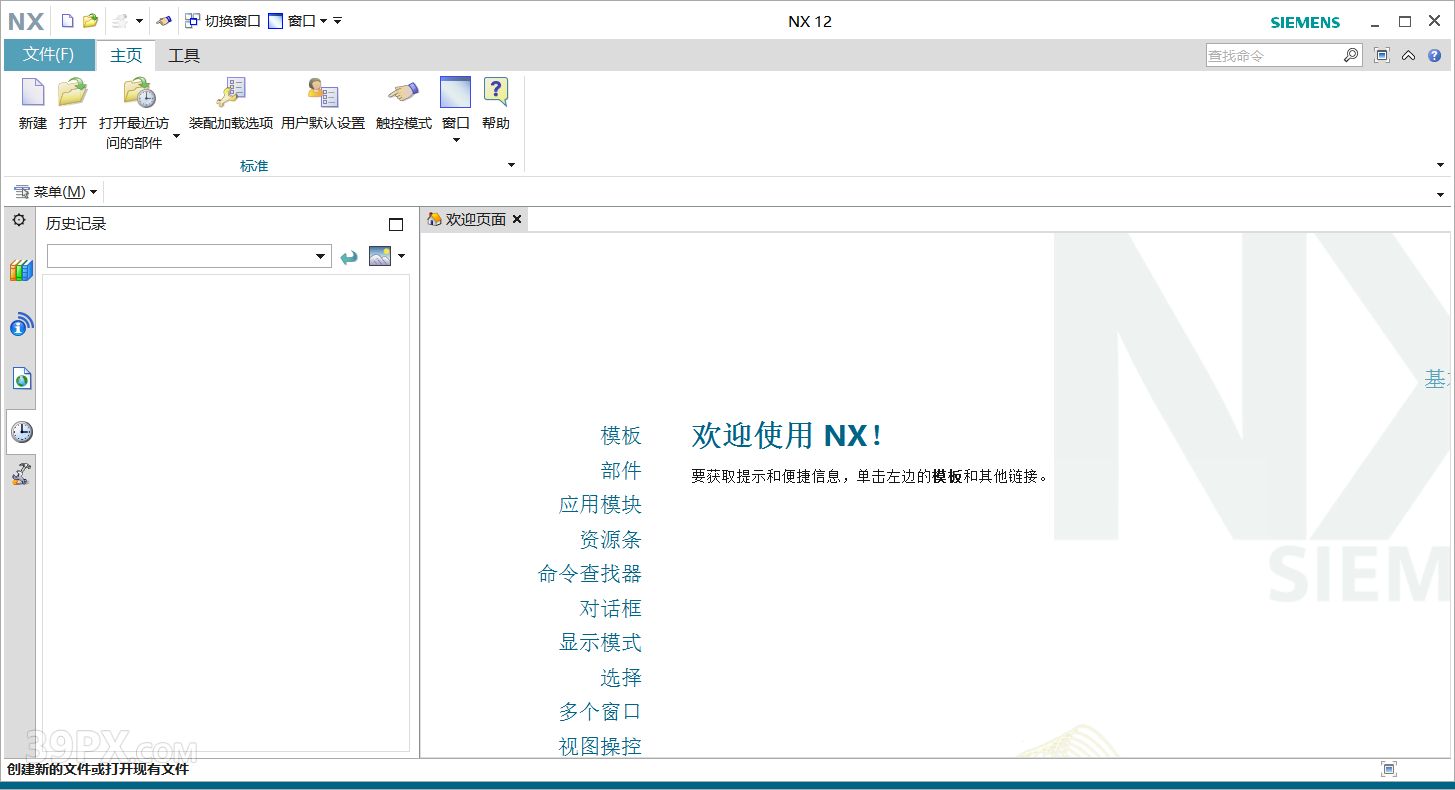Open the 模板 templates link
Viewport: 1455px width, 790px height.
point(621,436)
